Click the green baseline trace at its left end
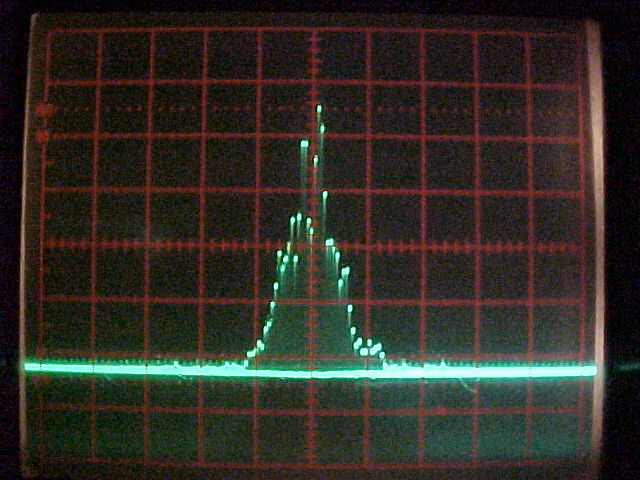 [29, 367]
